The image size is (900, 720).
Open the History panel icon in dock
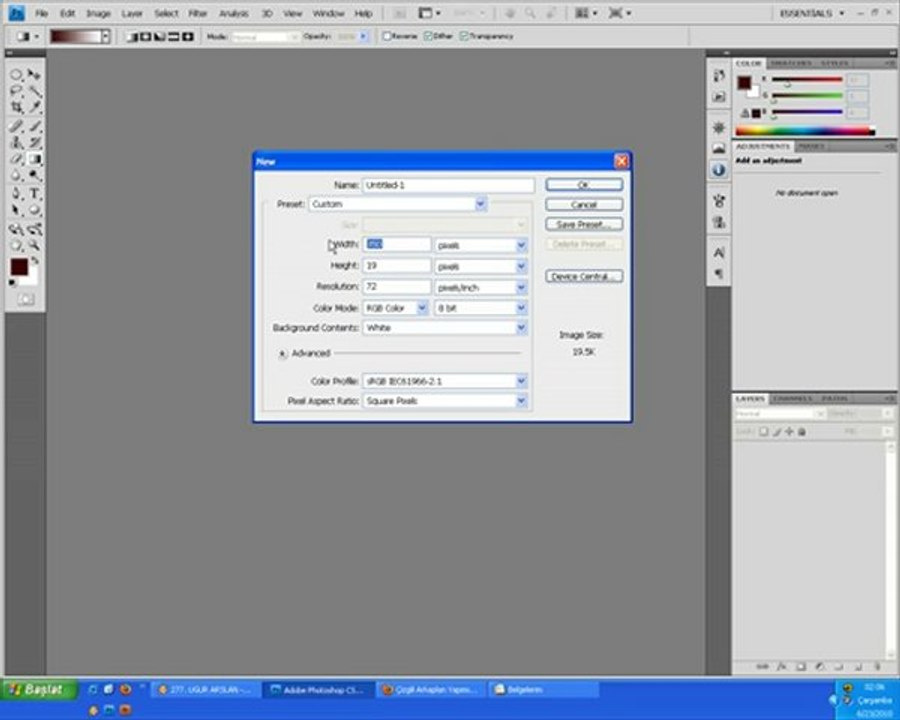tap(719, 75)
